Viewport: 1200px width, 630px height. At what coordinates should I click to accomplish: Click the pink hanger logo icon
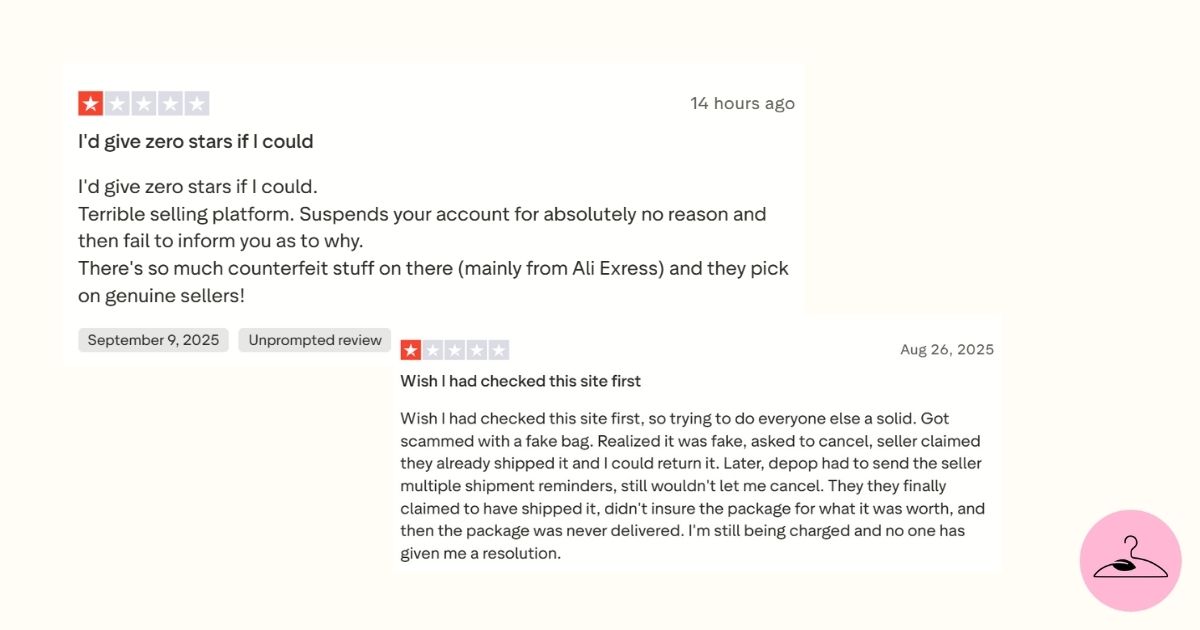coord(1130,560)
